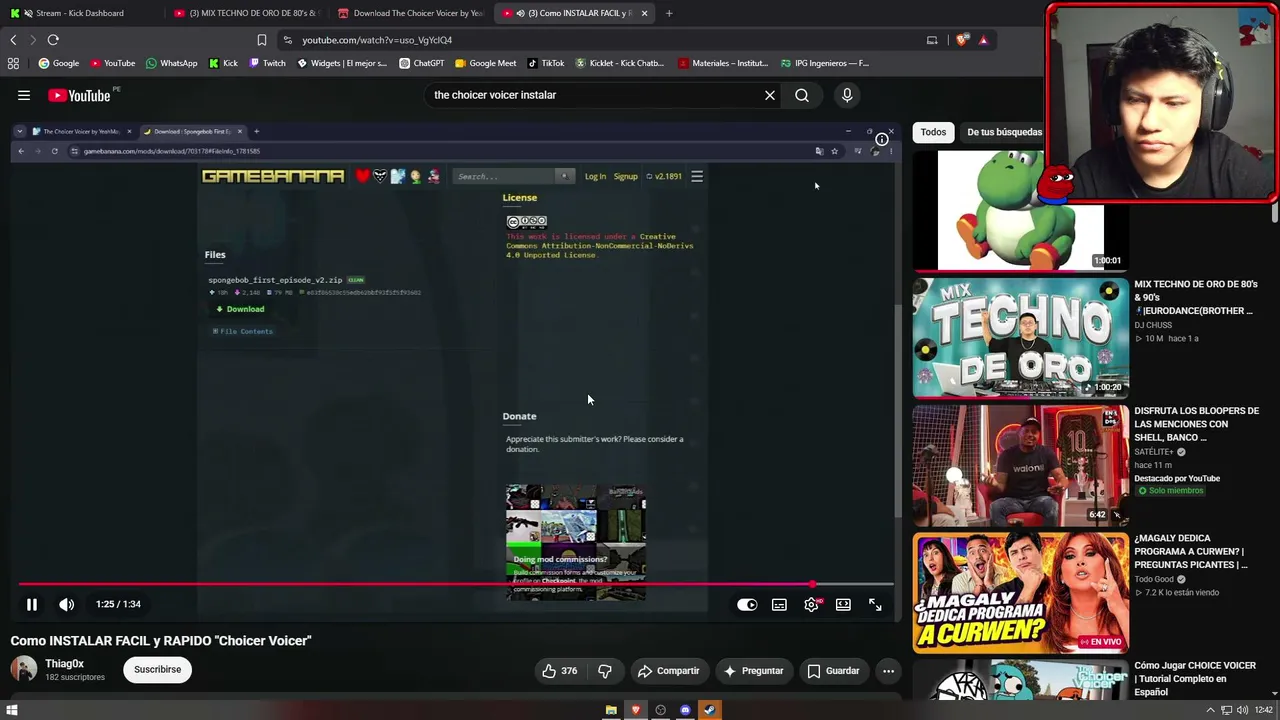
Task: Open the Cómo Jugar CHOICE VOICER video title
Action: coord(1195,678)
